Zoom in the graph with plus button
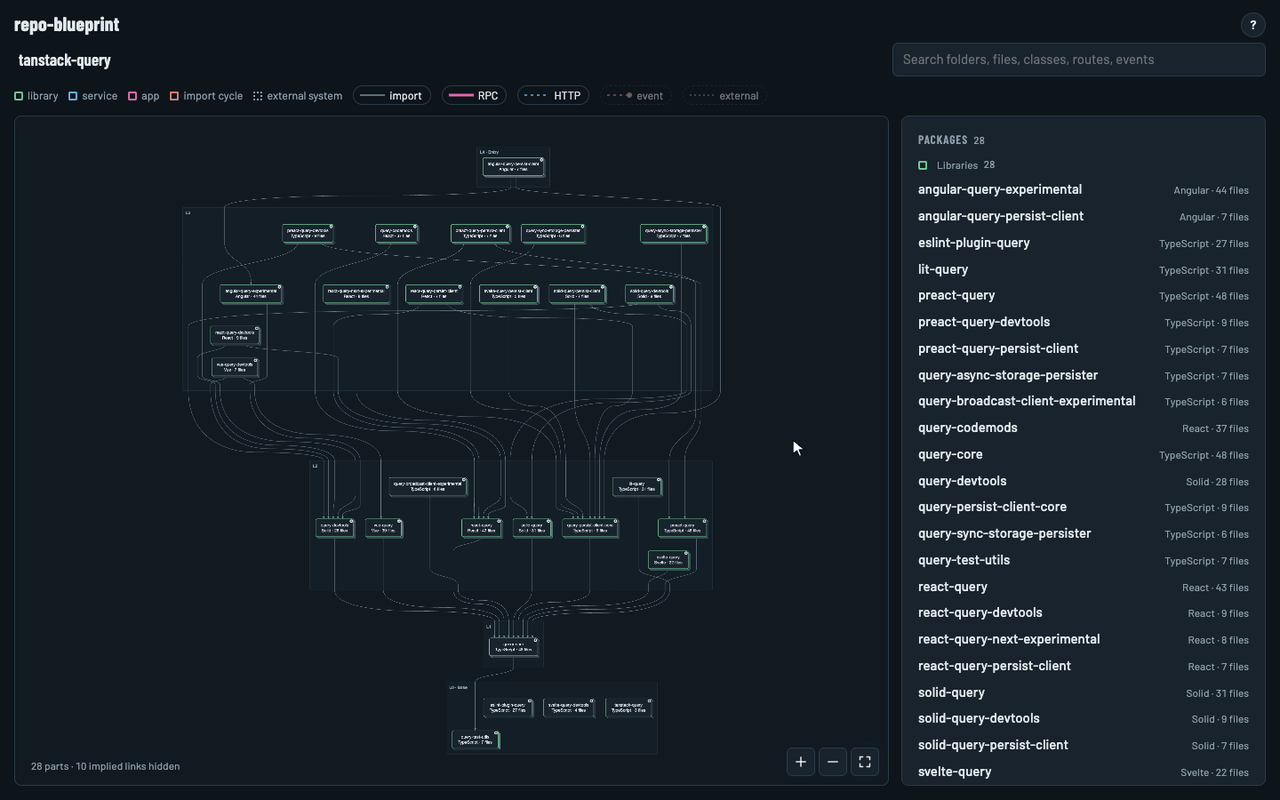1280x800 pixels. (x=801, y=762)
